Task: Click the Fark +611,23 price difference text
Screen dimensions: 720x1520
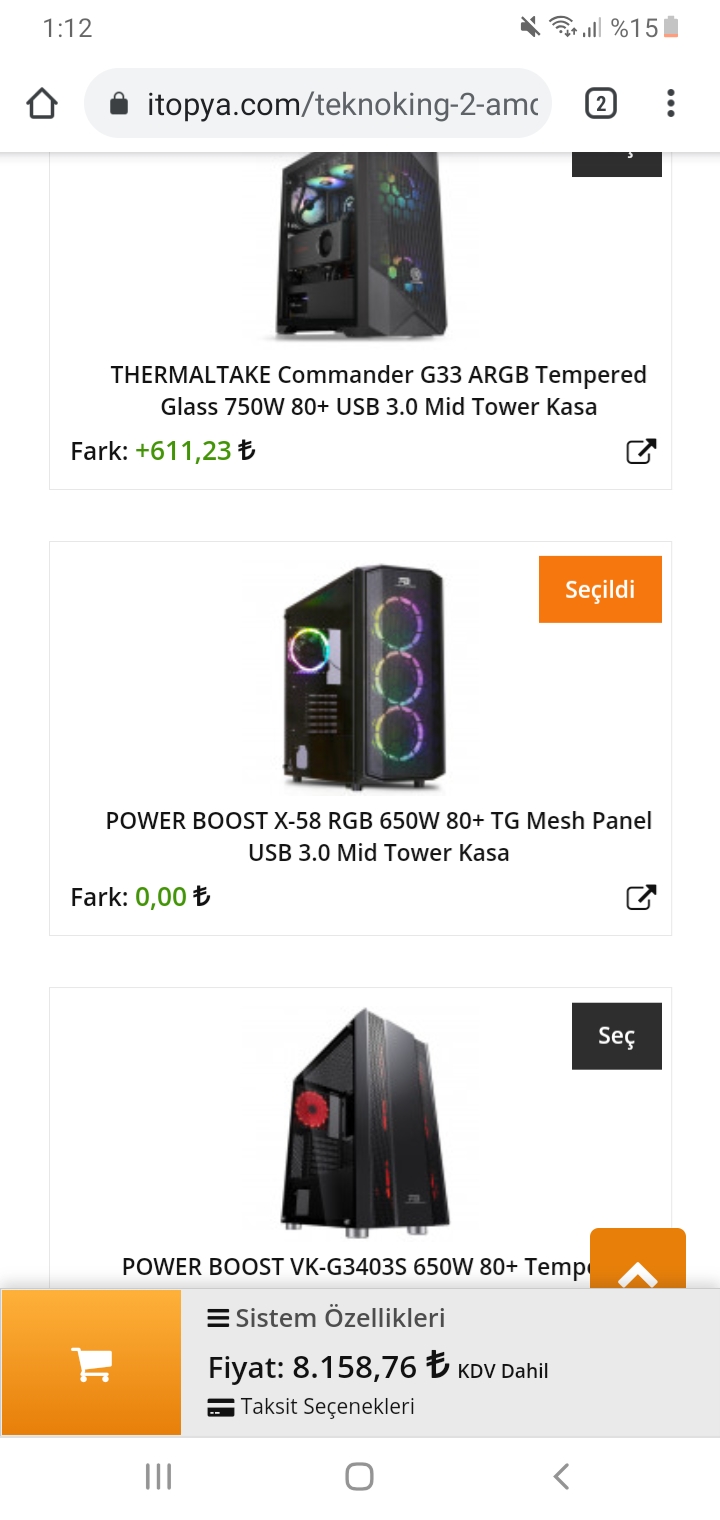Action: point(160,451)
